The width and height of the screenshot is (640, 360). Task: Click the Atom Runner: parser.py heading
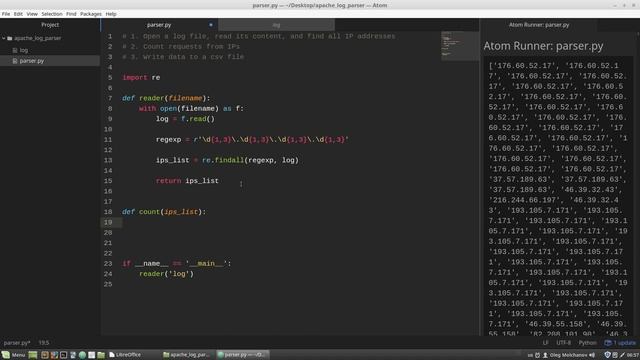click(x=543, y=46)
